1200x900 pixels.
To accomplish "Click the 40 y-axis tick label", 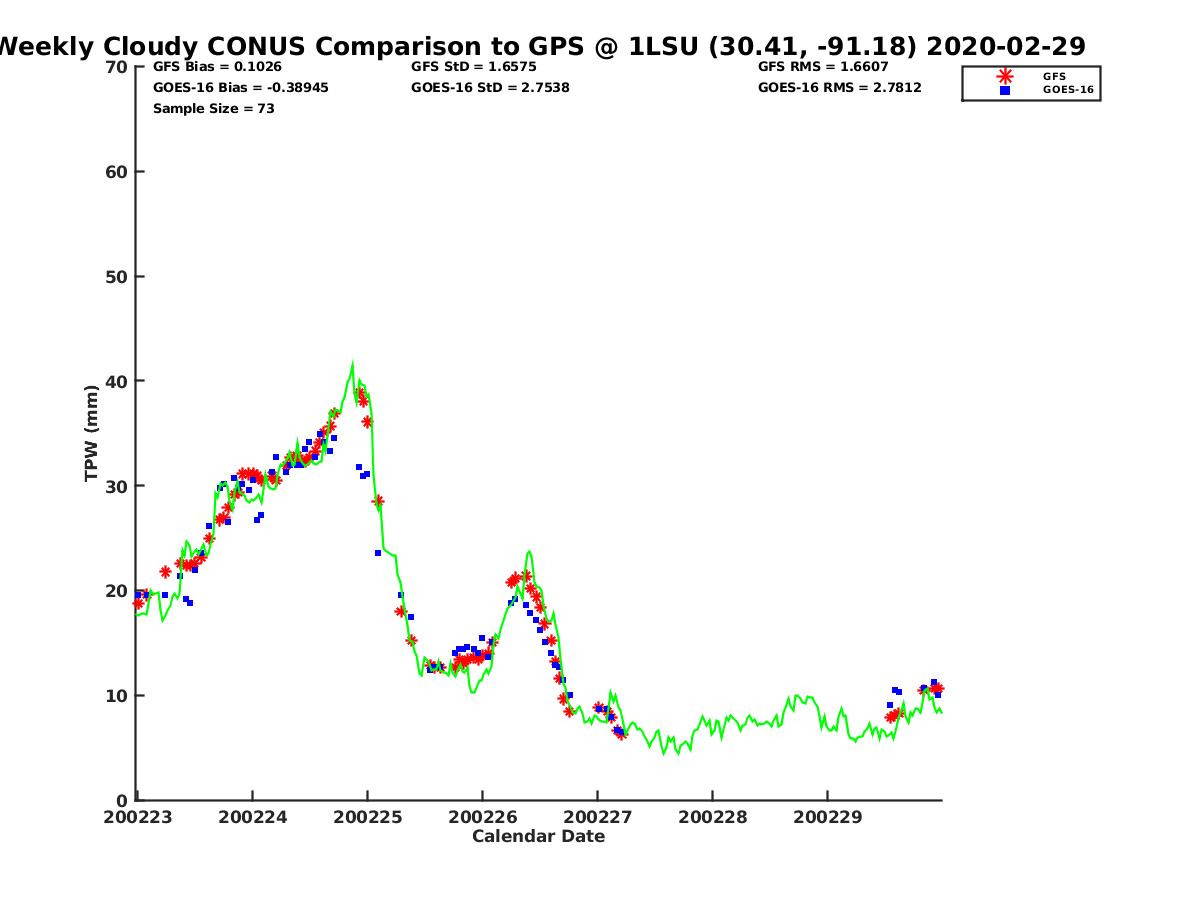I will tap(116, 381).
